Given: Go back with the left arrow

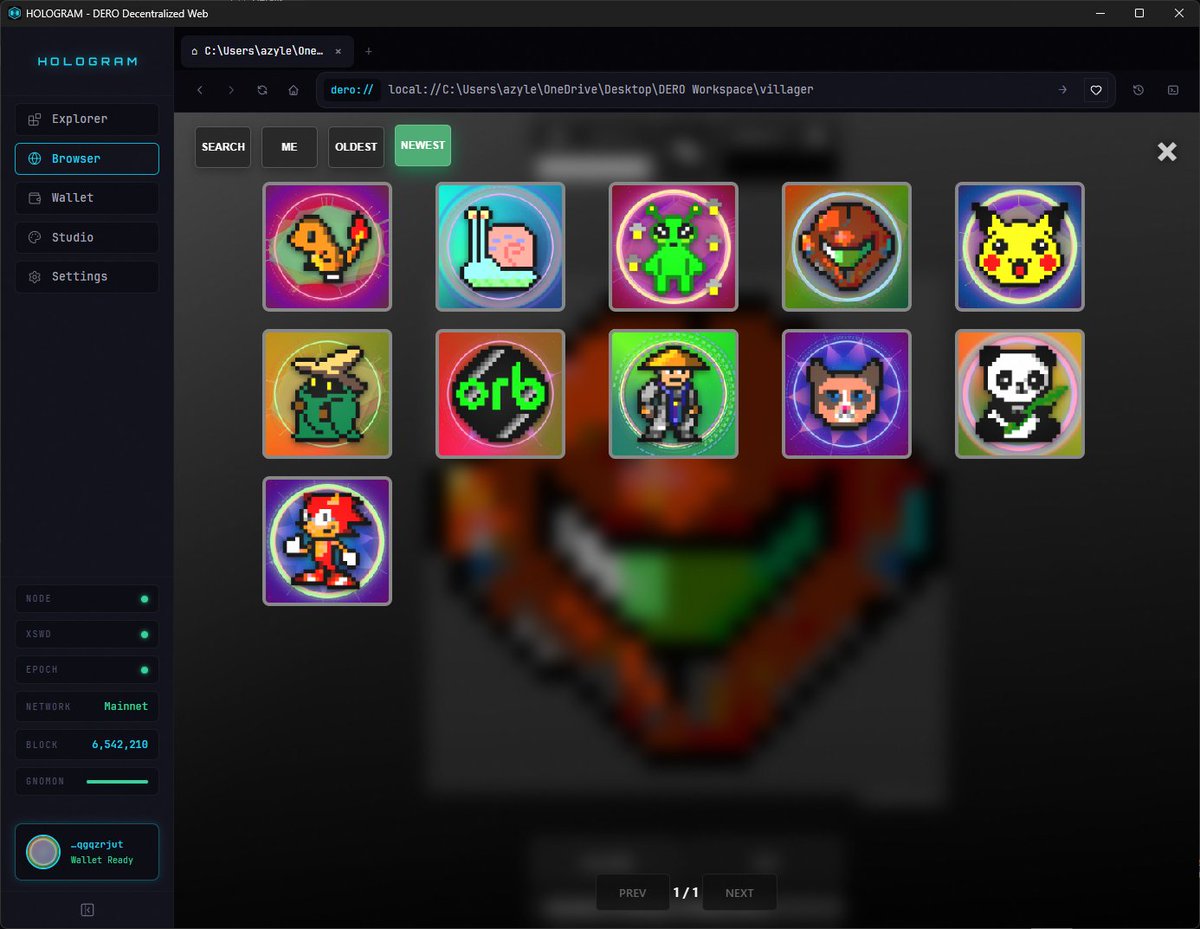Looking at the screenshot, I should (x=200, y=90).
